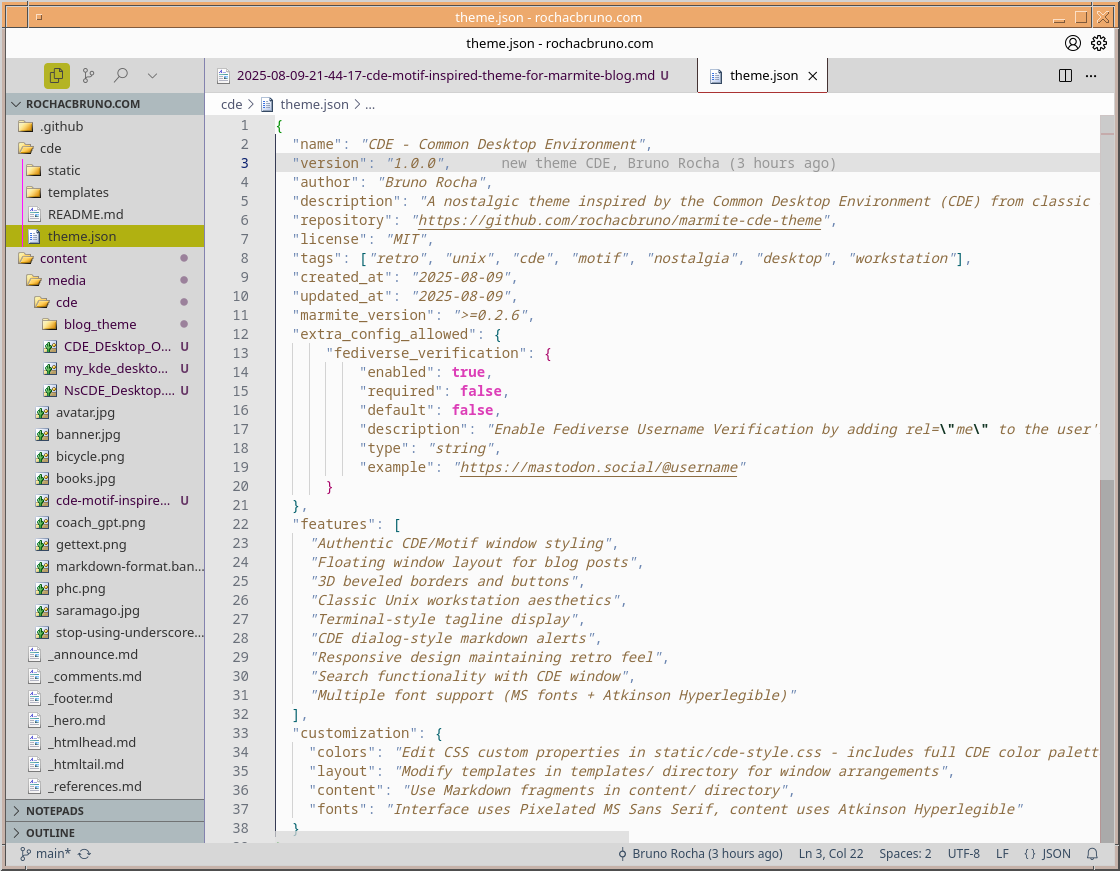Viewport: 1120px width, 871px height.
Task: Collapse the top-level cde folder
Action: coord(105,149)
